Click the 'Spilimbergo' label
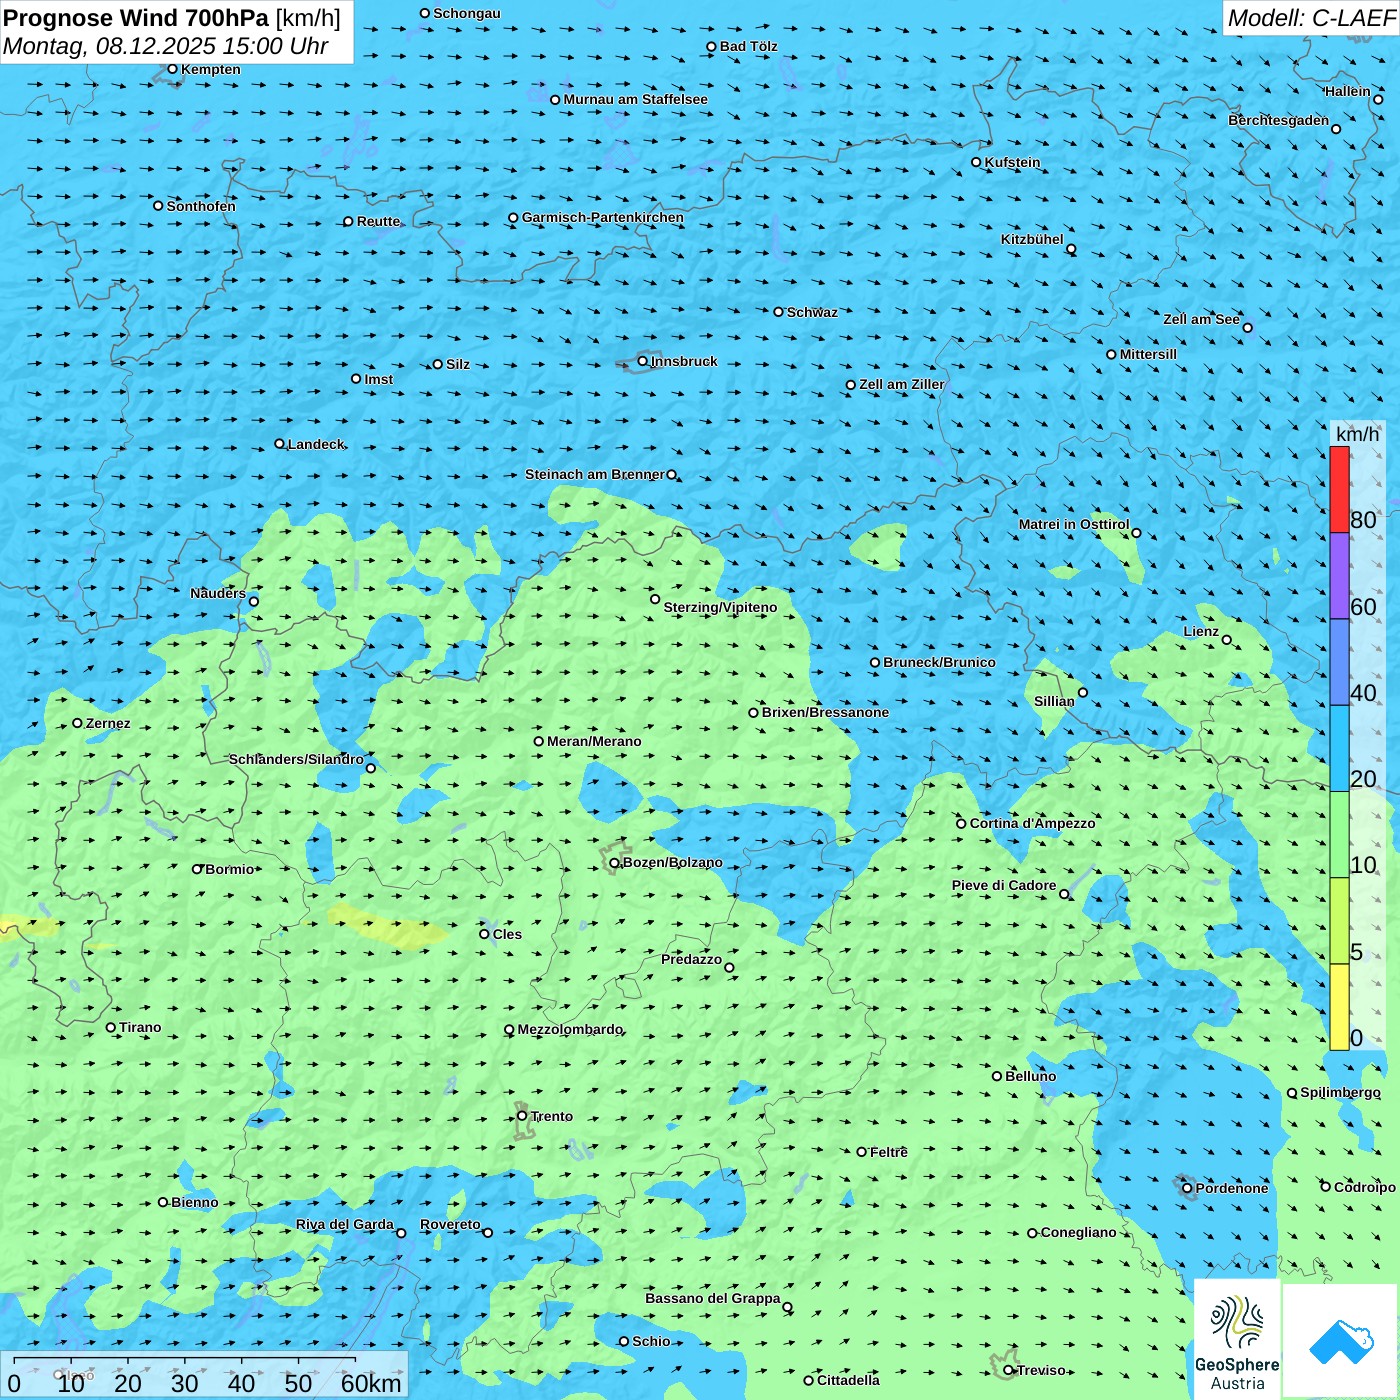 click(1340, 1092)
